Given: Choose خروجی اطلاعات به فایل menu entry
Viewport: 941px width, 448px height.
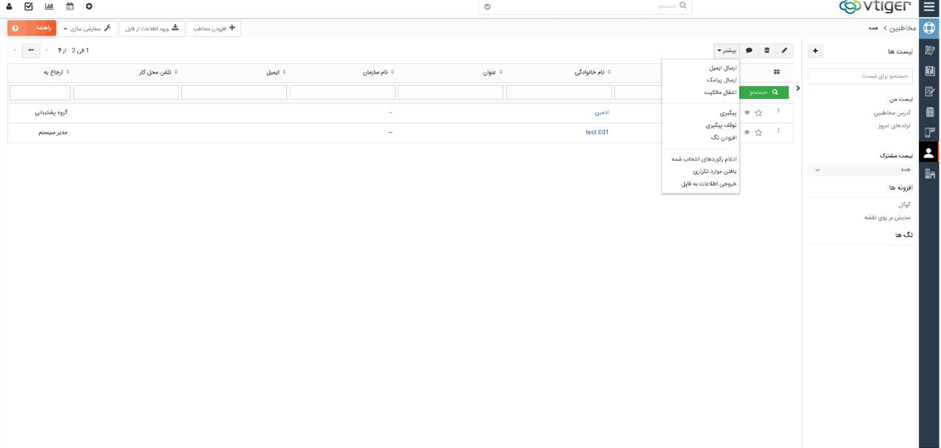Looking at the screenshot, I should pos(708,184).
